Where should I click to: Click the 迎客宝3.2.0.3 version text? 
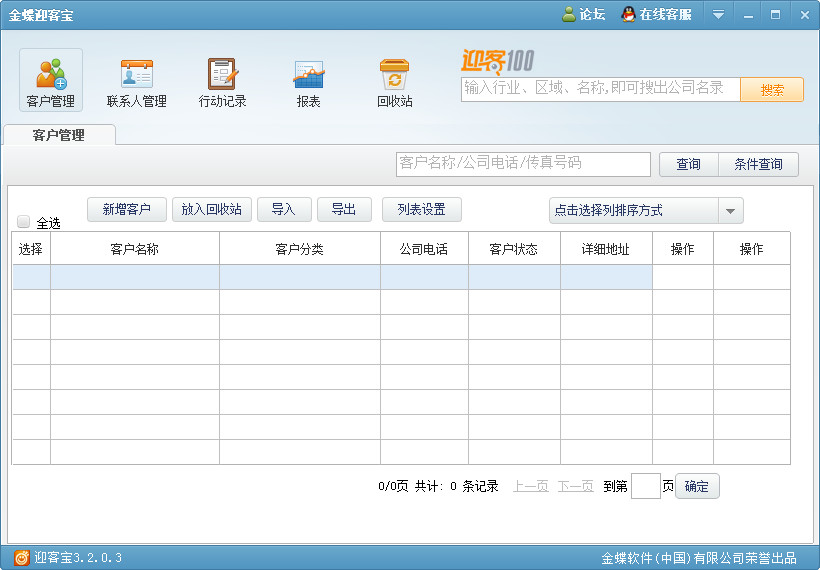click(78, 557)
